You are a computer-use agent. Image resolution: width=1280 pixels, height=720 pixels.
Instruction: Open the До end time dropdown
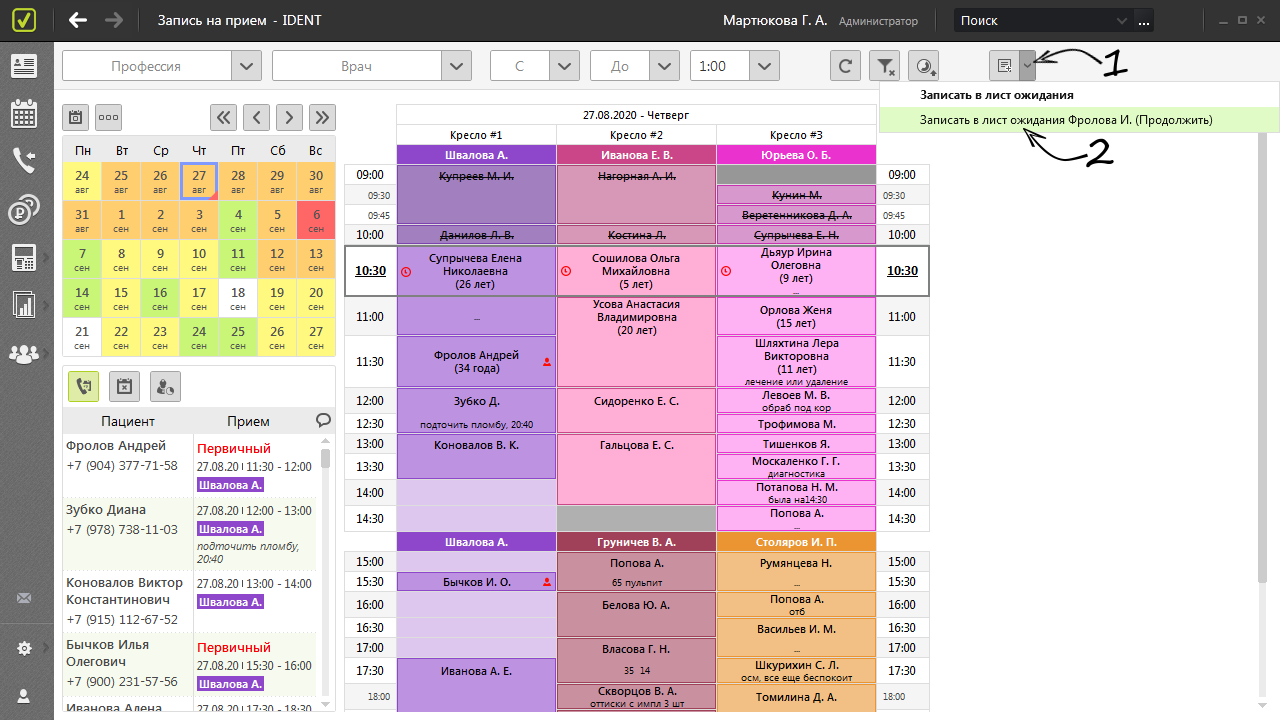[x=664, y=66]
